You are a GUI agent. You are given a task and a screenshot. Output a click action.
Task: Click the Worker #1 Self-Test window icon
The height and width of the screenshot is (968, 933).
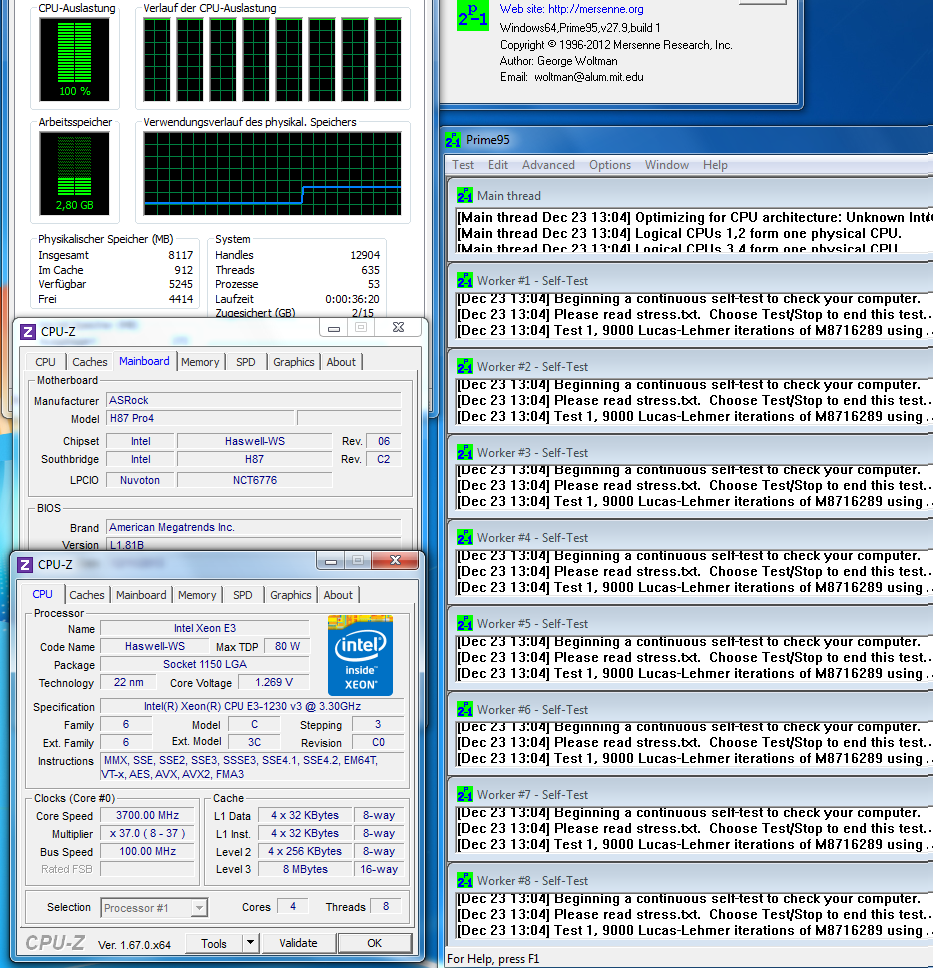click(464, 281)
